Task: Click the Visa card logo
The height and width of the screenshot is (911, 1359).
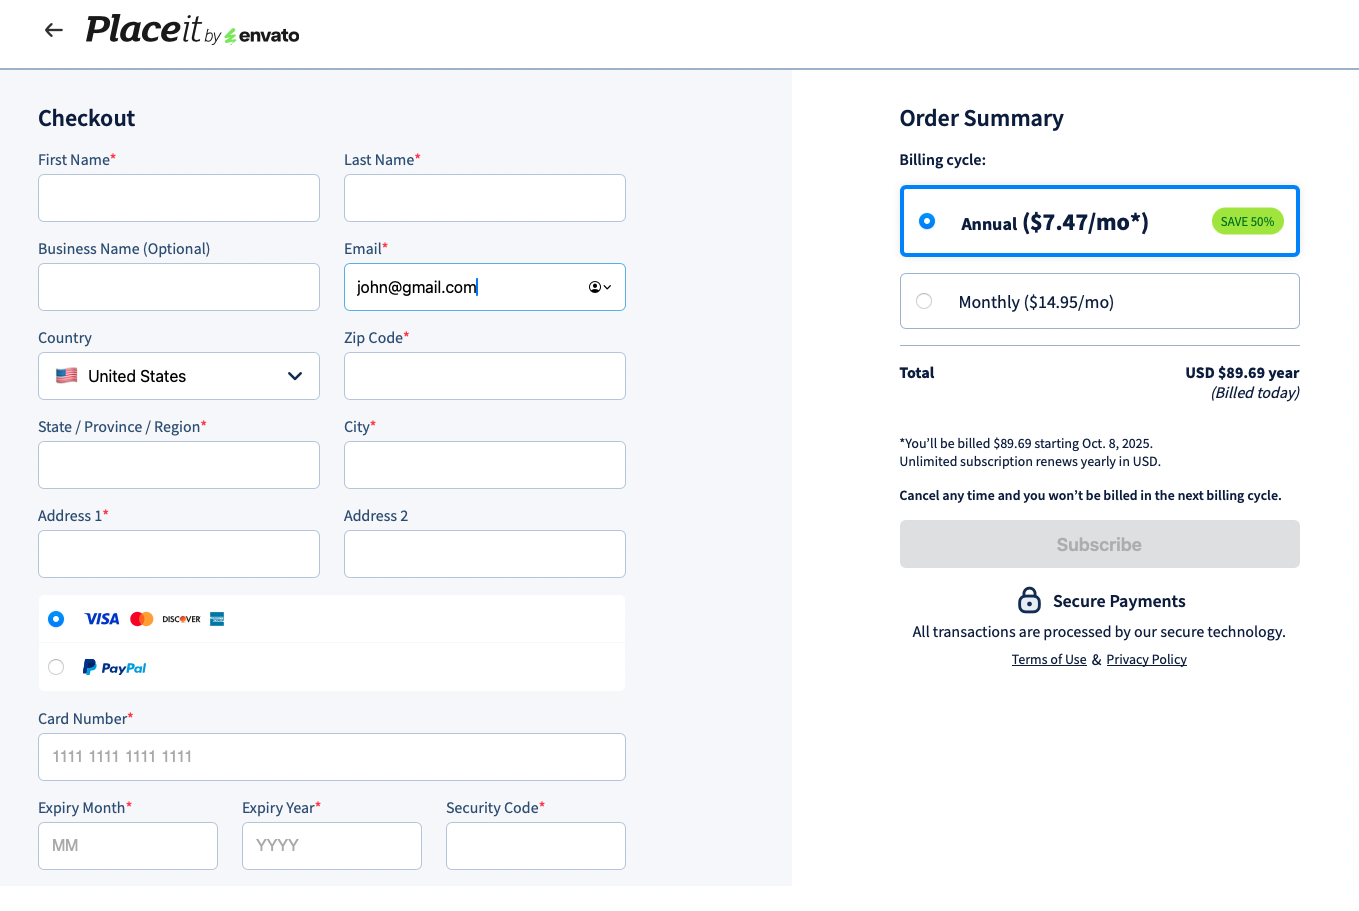Action: [102, 619]
